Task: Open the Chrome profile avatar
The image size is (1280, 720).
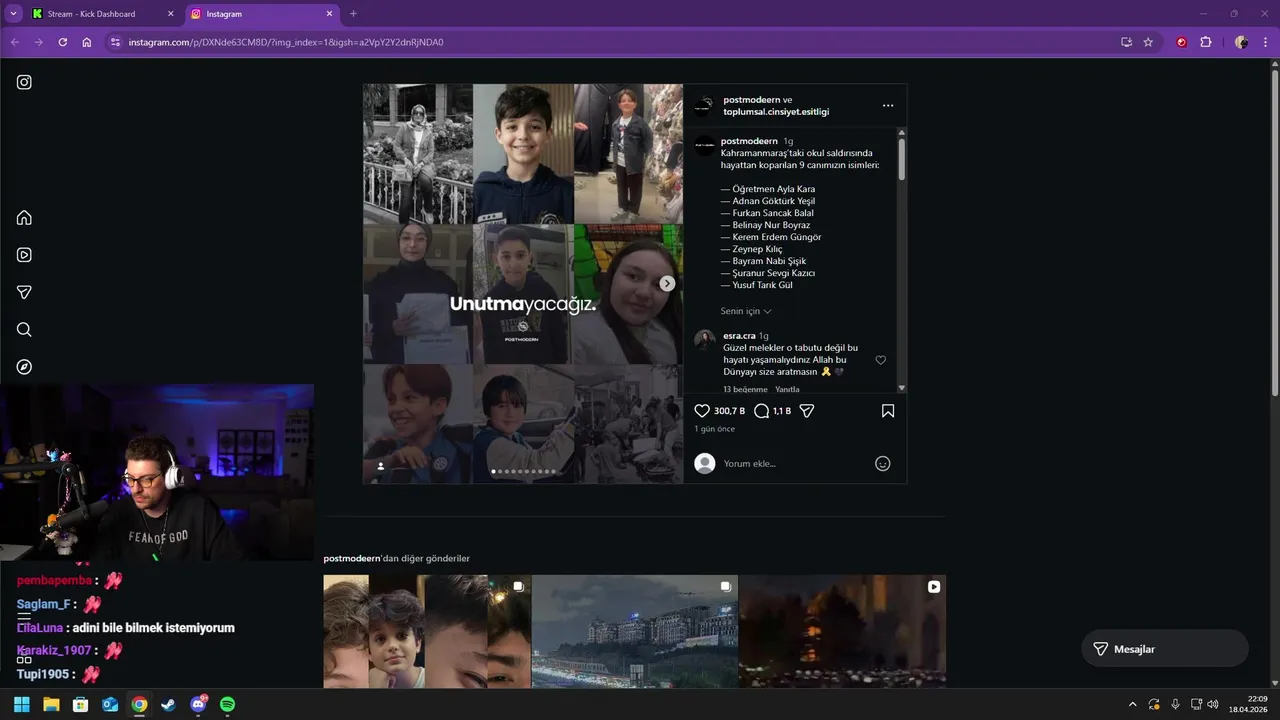Action: (x=1241, y=42)
